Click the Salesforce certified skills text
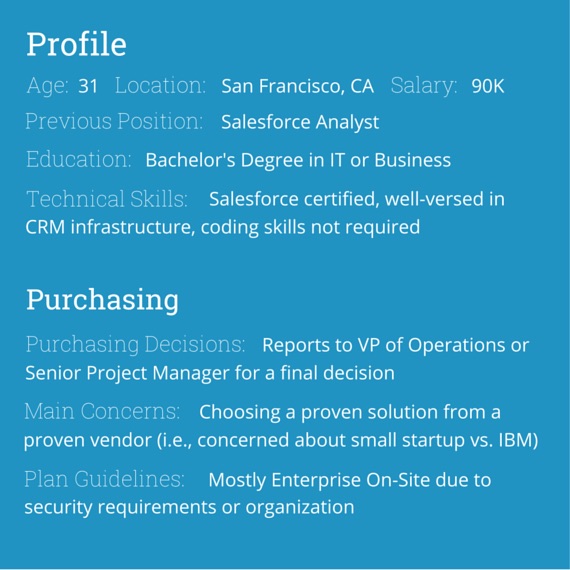 [x=357, y=199]
